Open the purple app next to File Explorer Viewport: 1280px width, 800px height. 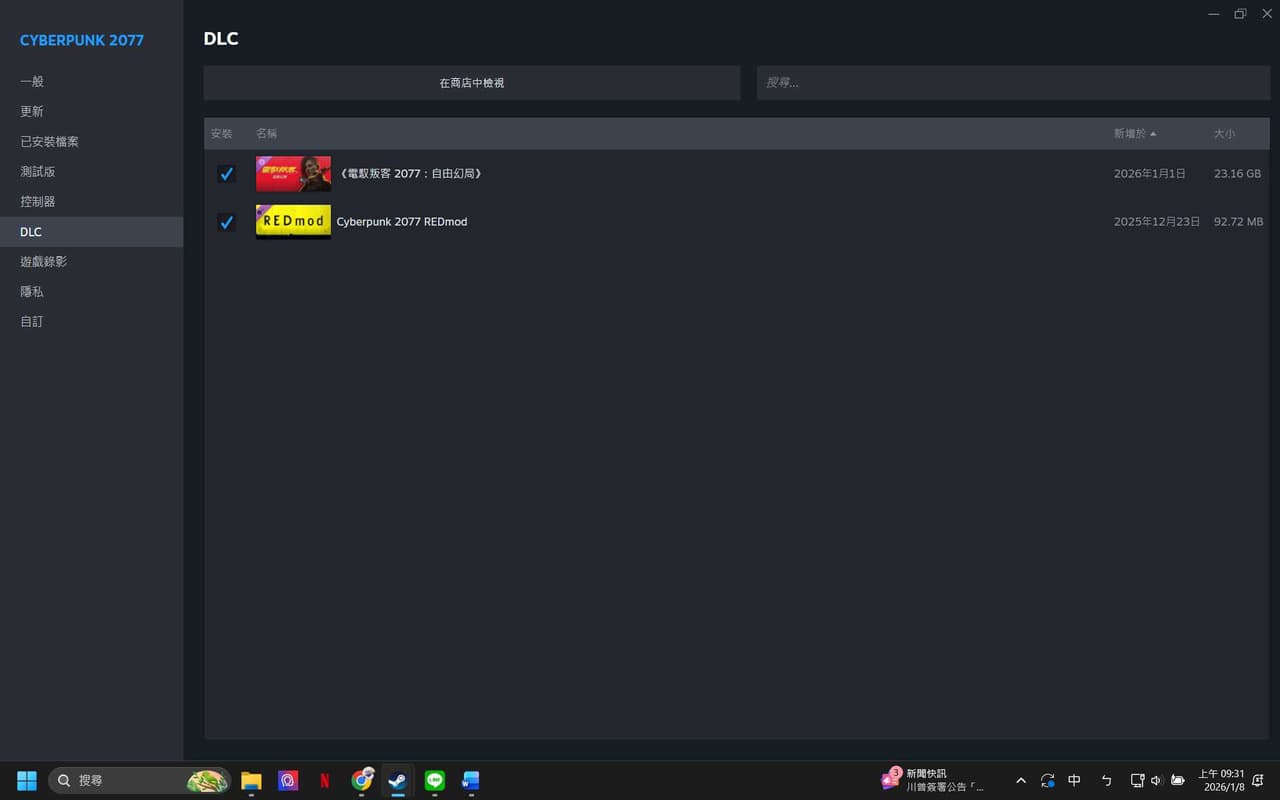[x=288, y=780]
